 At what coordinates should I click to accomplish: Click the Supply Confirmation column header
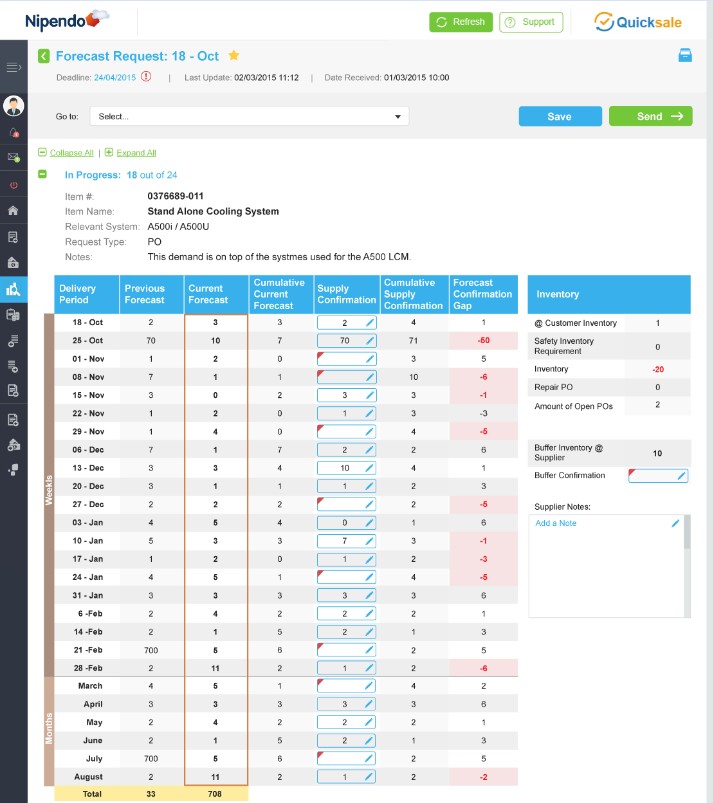tap(347, 294)
